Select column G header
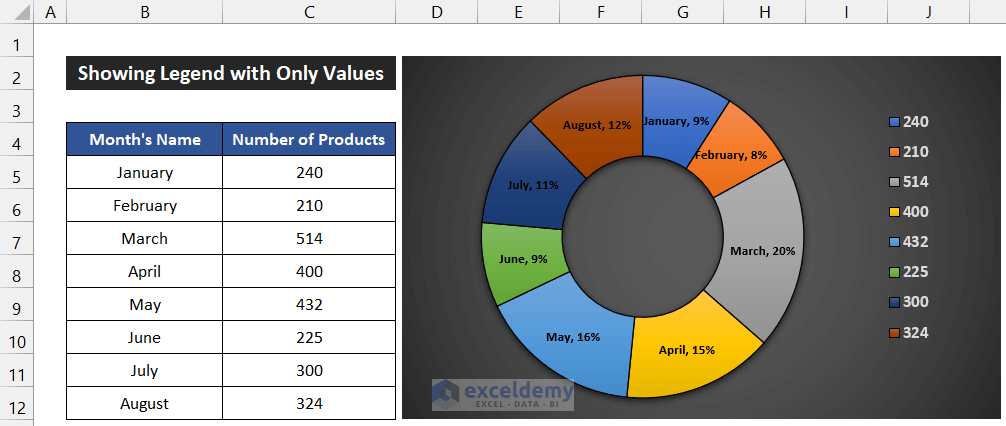The width and height of the screenshot is (1006, 426). (x=682, y=12)
